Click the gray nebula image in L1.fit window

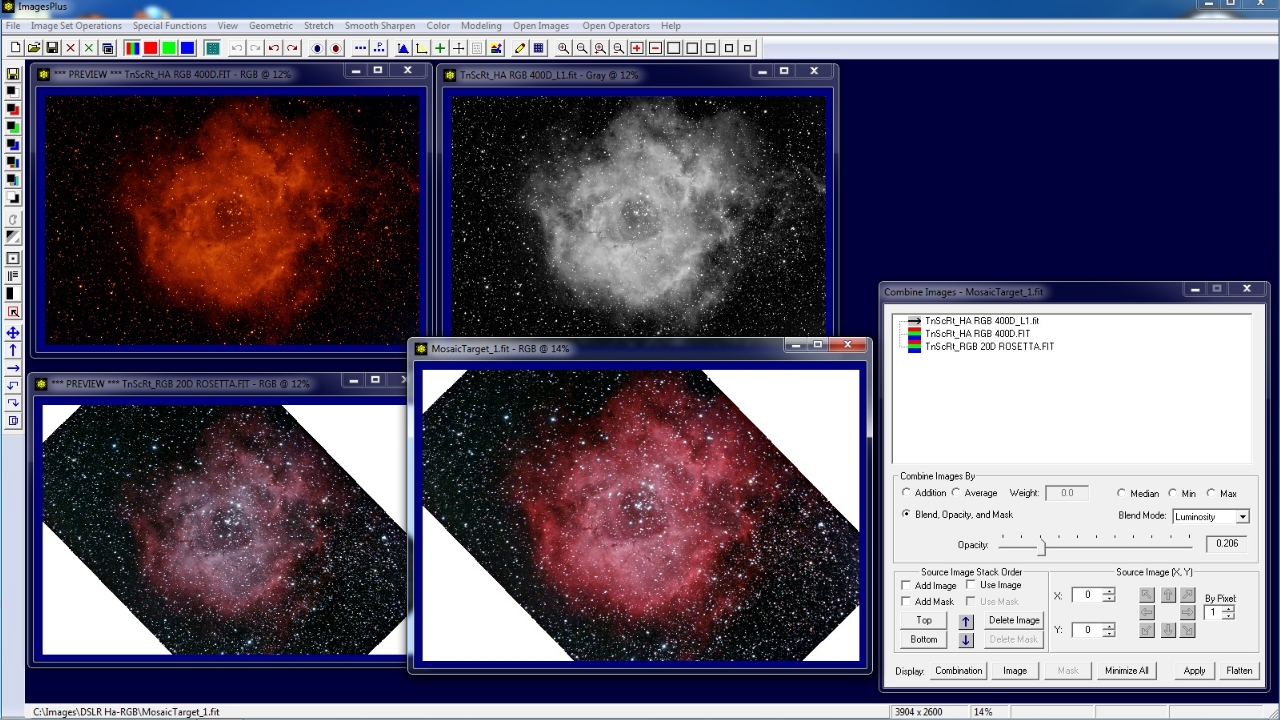click(639, 215)
